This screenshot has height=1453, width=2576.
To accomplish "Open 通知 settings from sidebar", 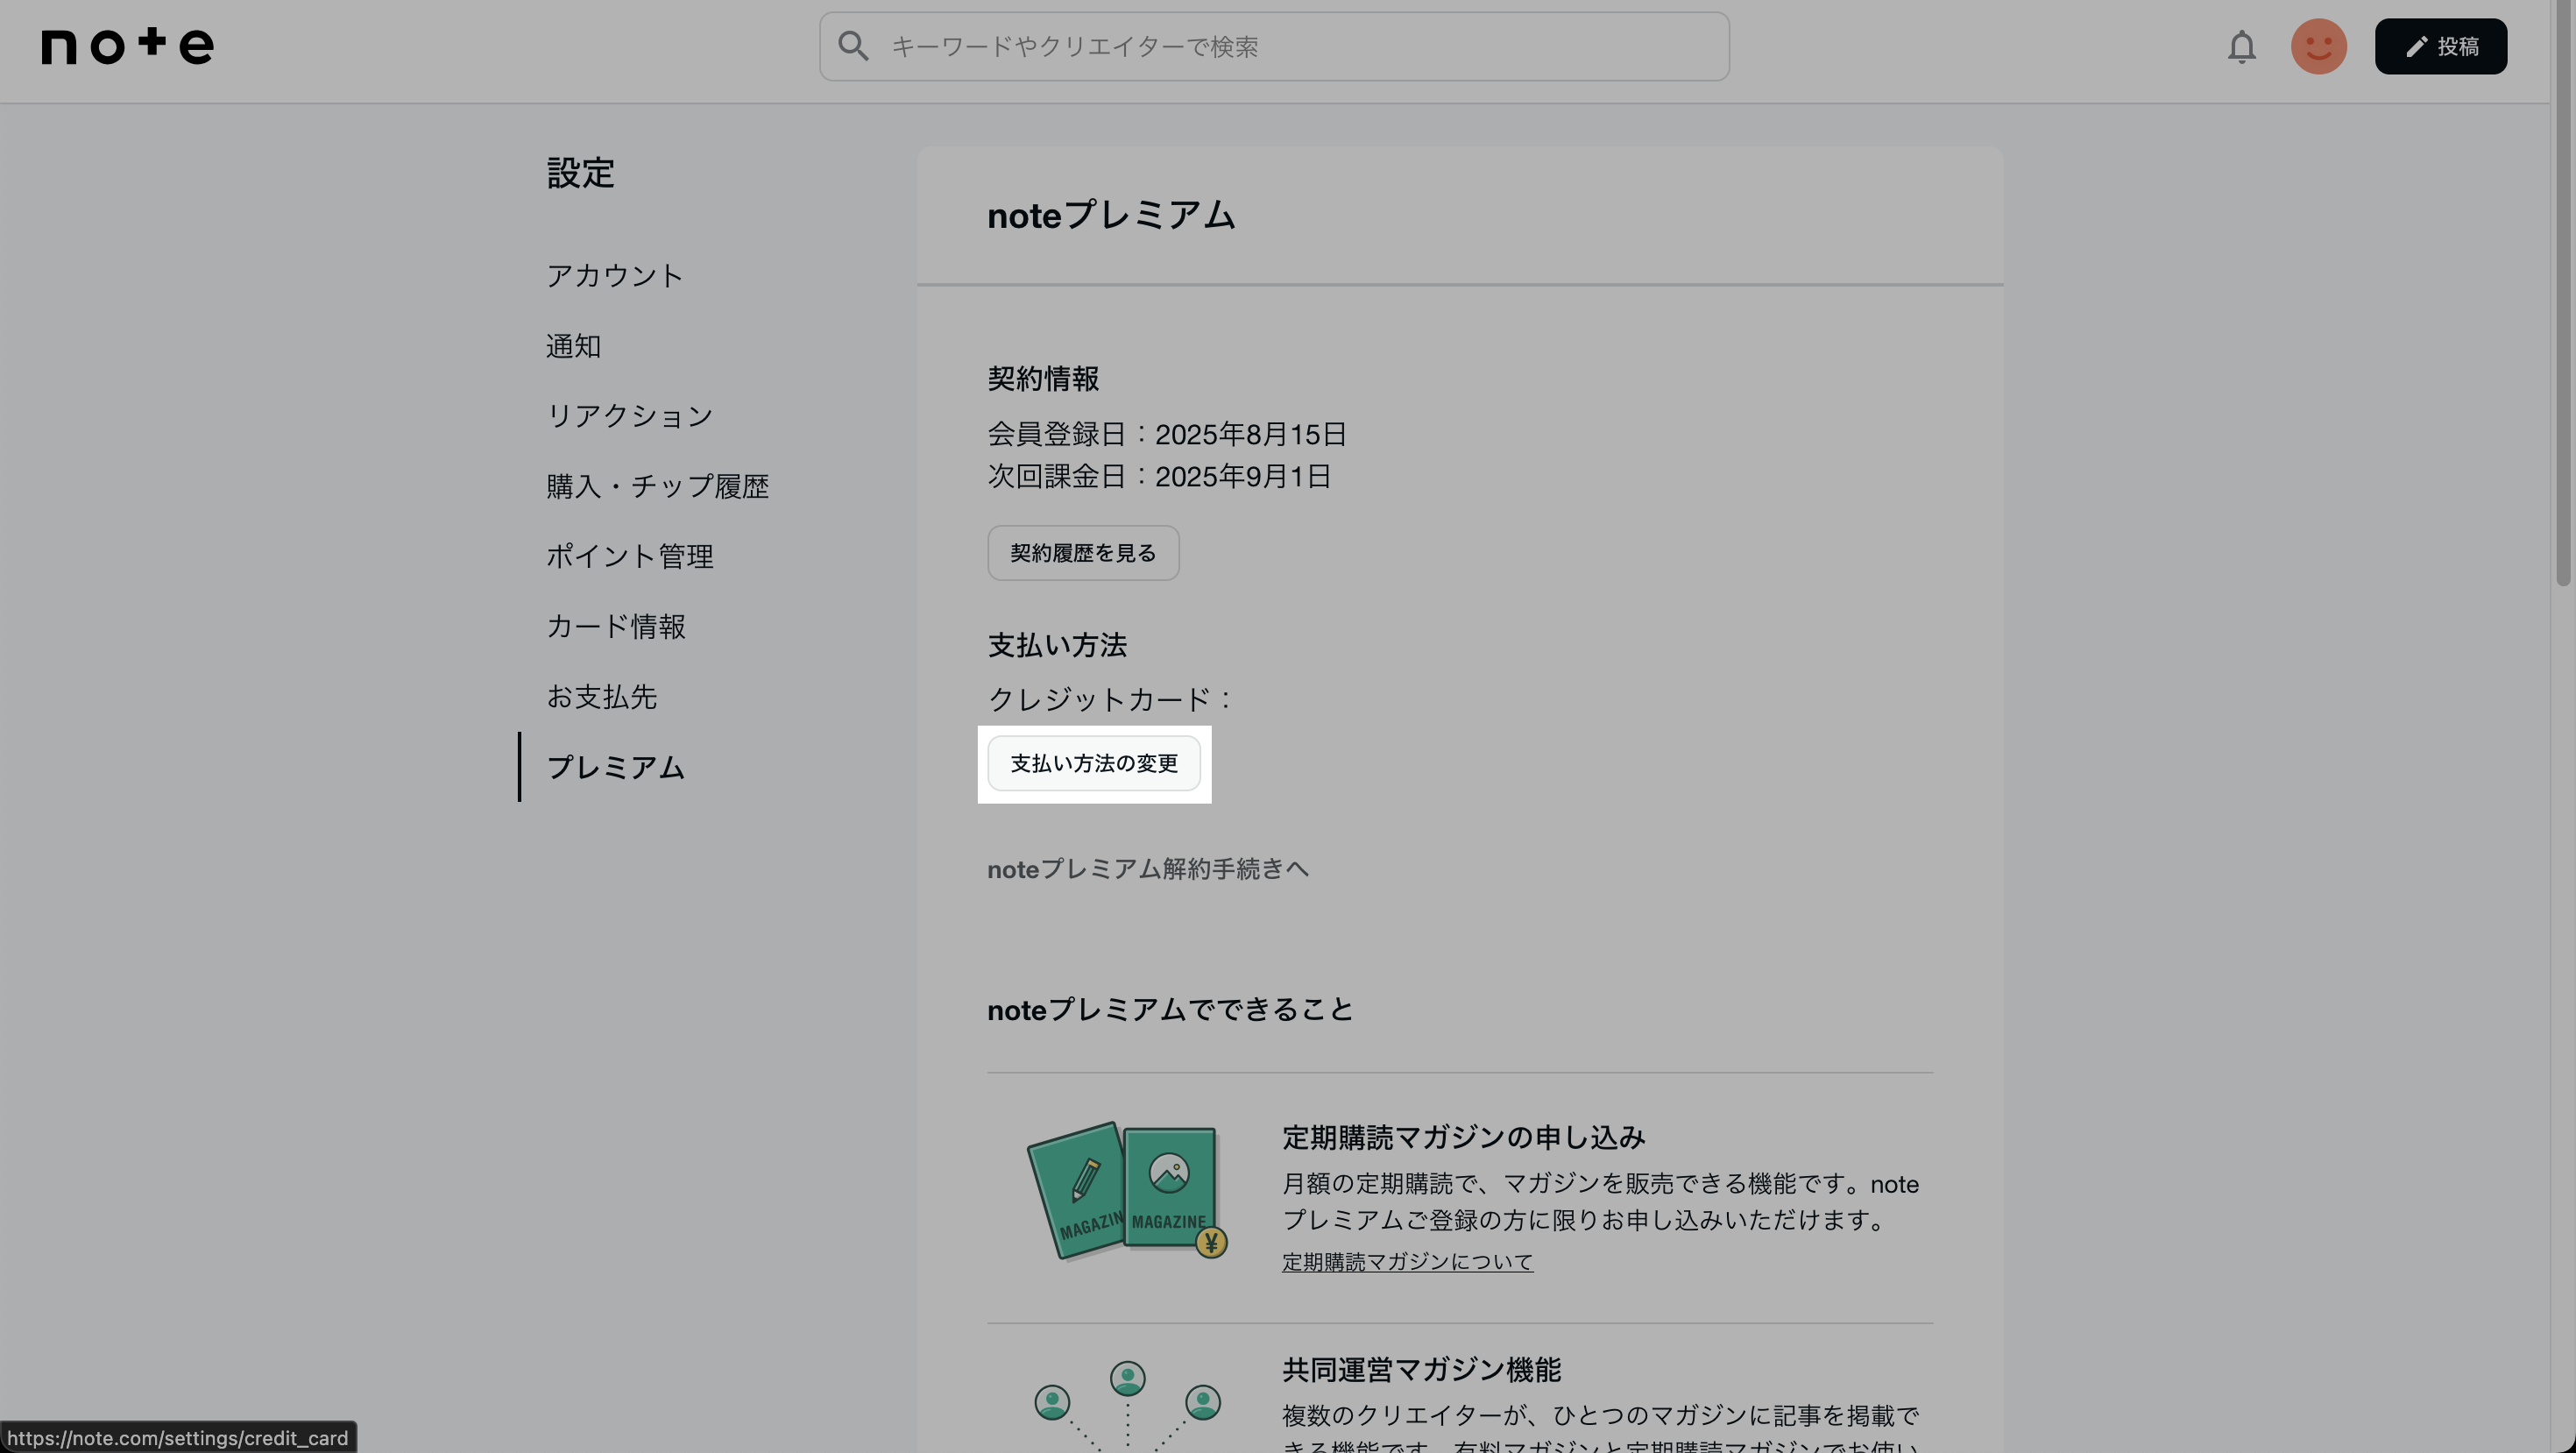I will pyautogui.click(x=573, y=346).
